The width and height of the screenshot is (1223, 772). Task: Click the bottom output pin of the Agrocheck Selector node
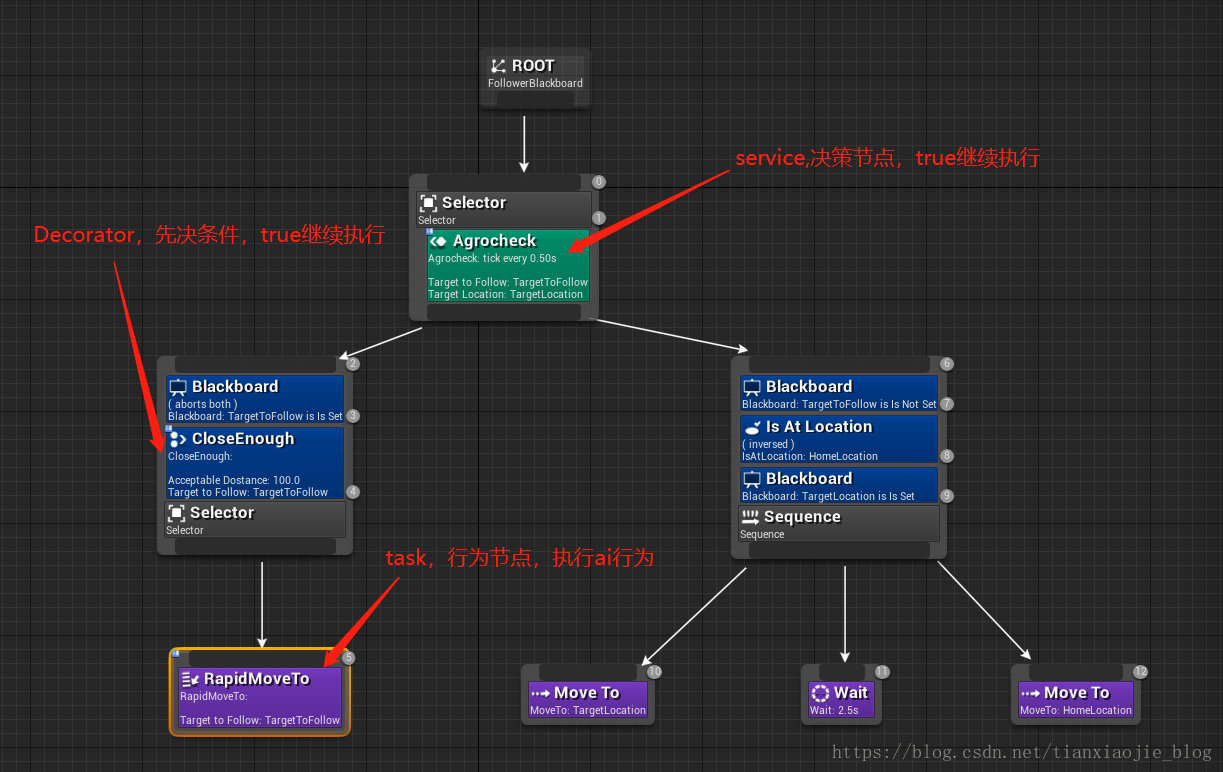tap(504, 312)
